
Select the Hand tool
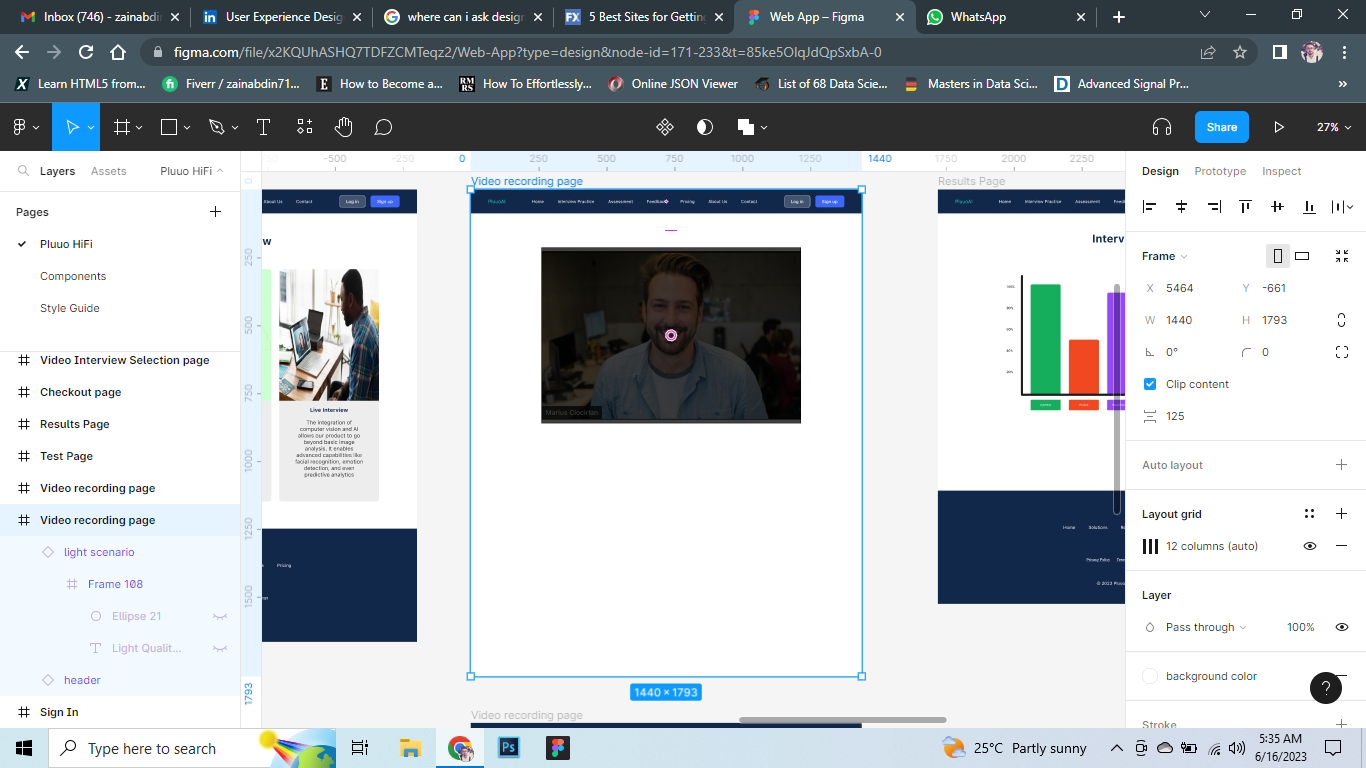click(x=344, y=127)
